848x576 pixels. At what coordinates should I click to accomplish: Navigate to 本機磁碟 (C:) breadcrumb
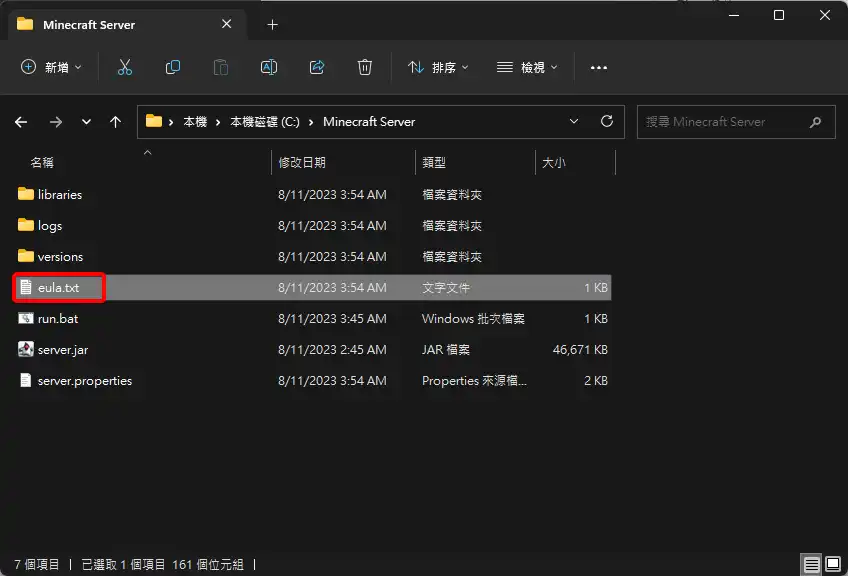pos(265,122)
